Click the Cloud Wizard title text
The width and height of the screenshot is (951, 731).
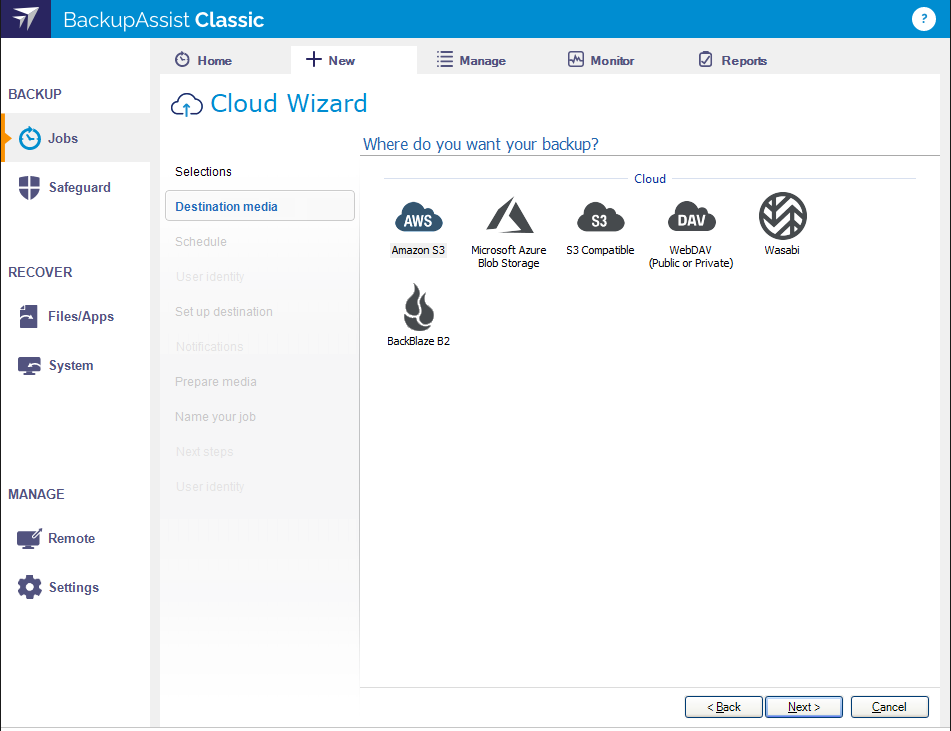click(289, 104)
